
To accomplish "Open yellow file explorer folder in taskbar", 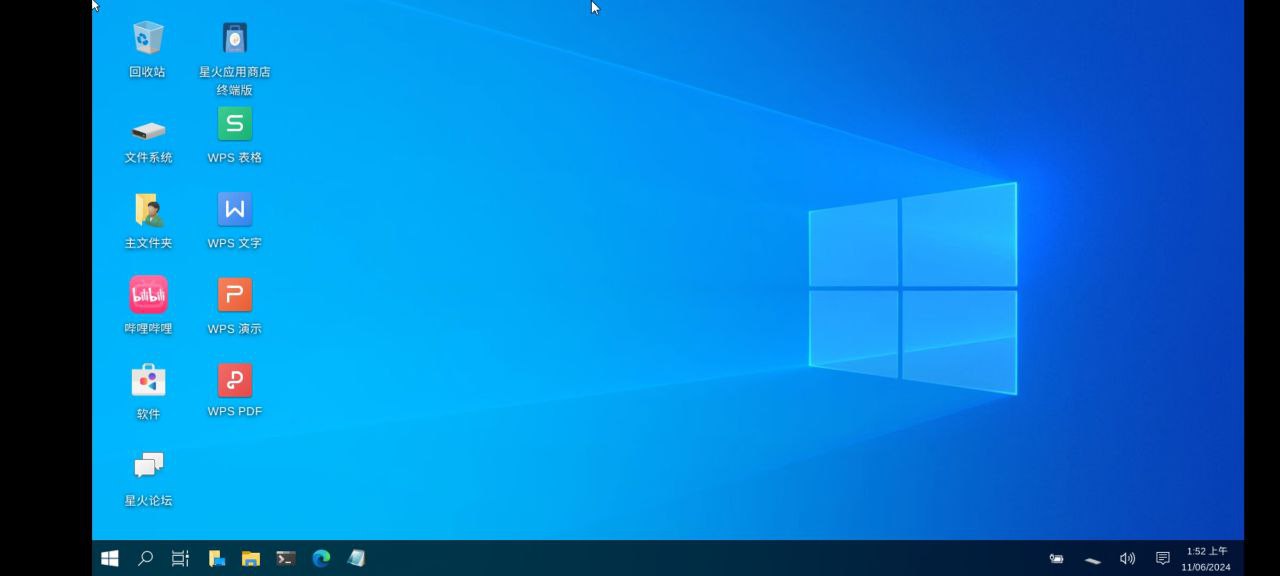I will pos(251,558).
